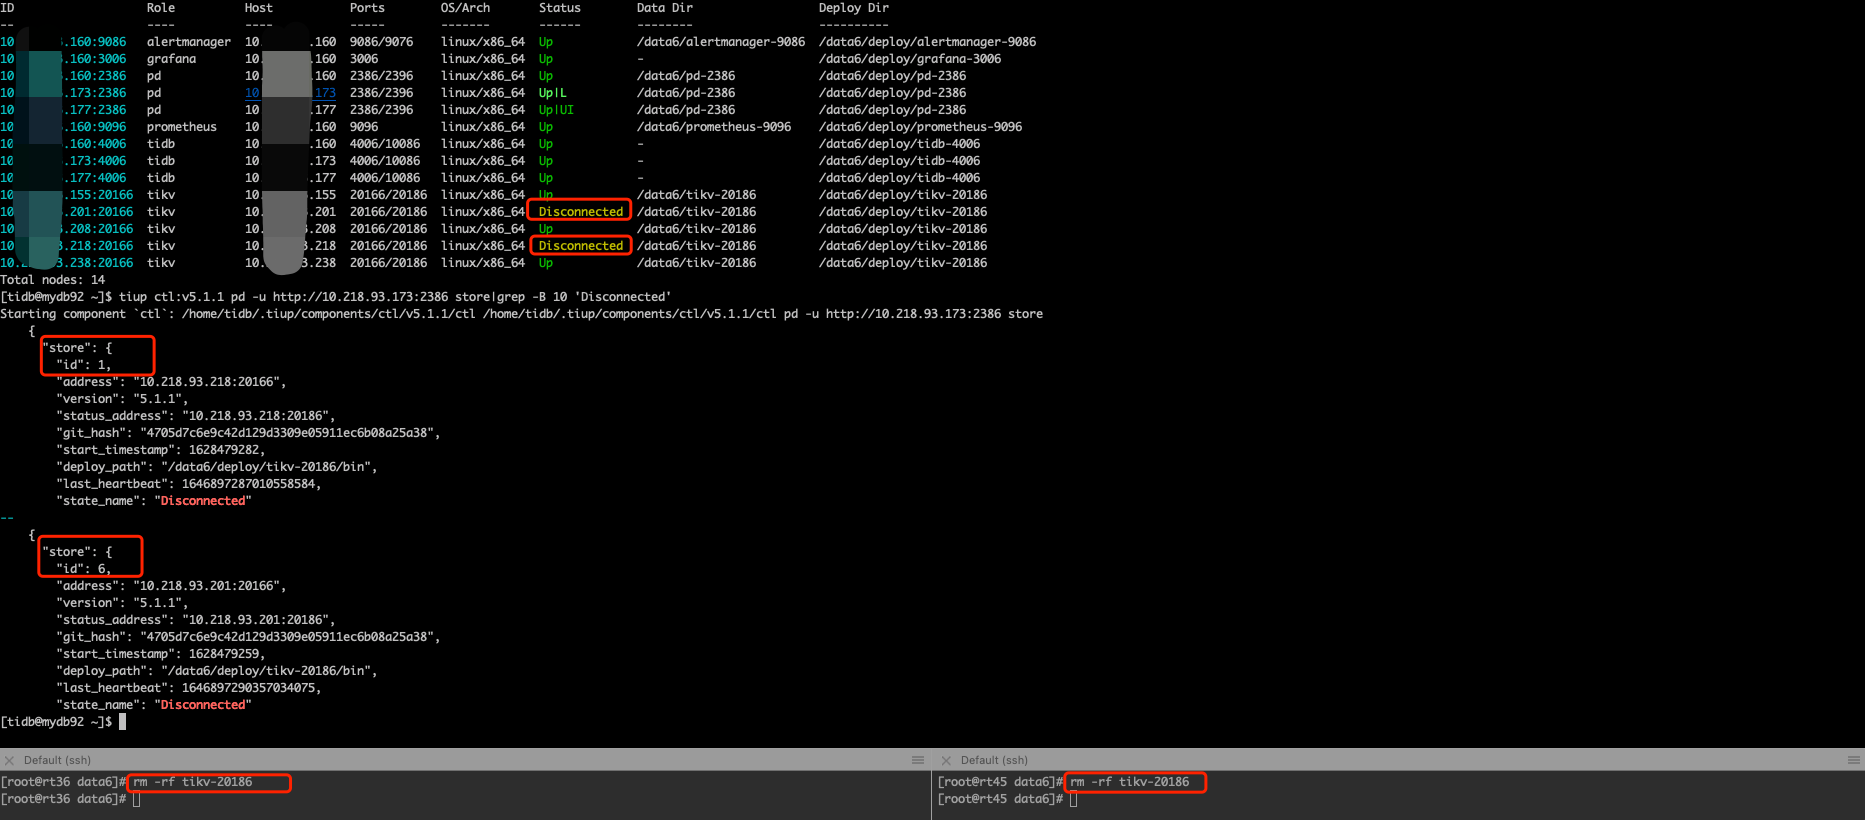Click start_timestamp 1628479259 value
This screenshot has width=1865, height=820.
224,654
